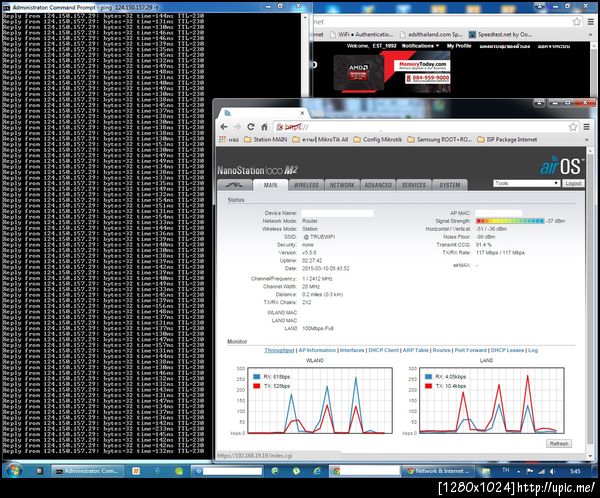This screenshot has width=600, height=498.
Task: Open the Interfaces monitor link
Action: click(352, 350)
